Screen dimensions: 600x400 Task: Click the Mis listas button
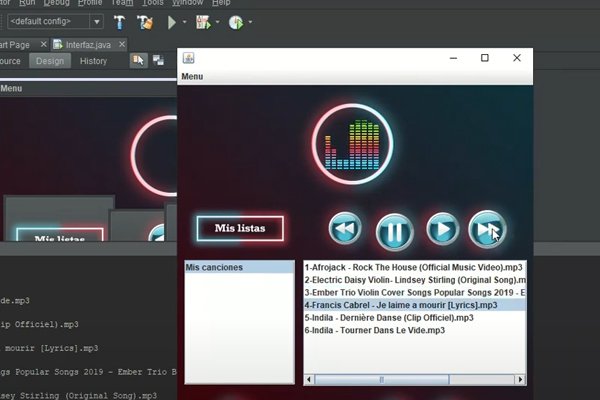point(240,228)
